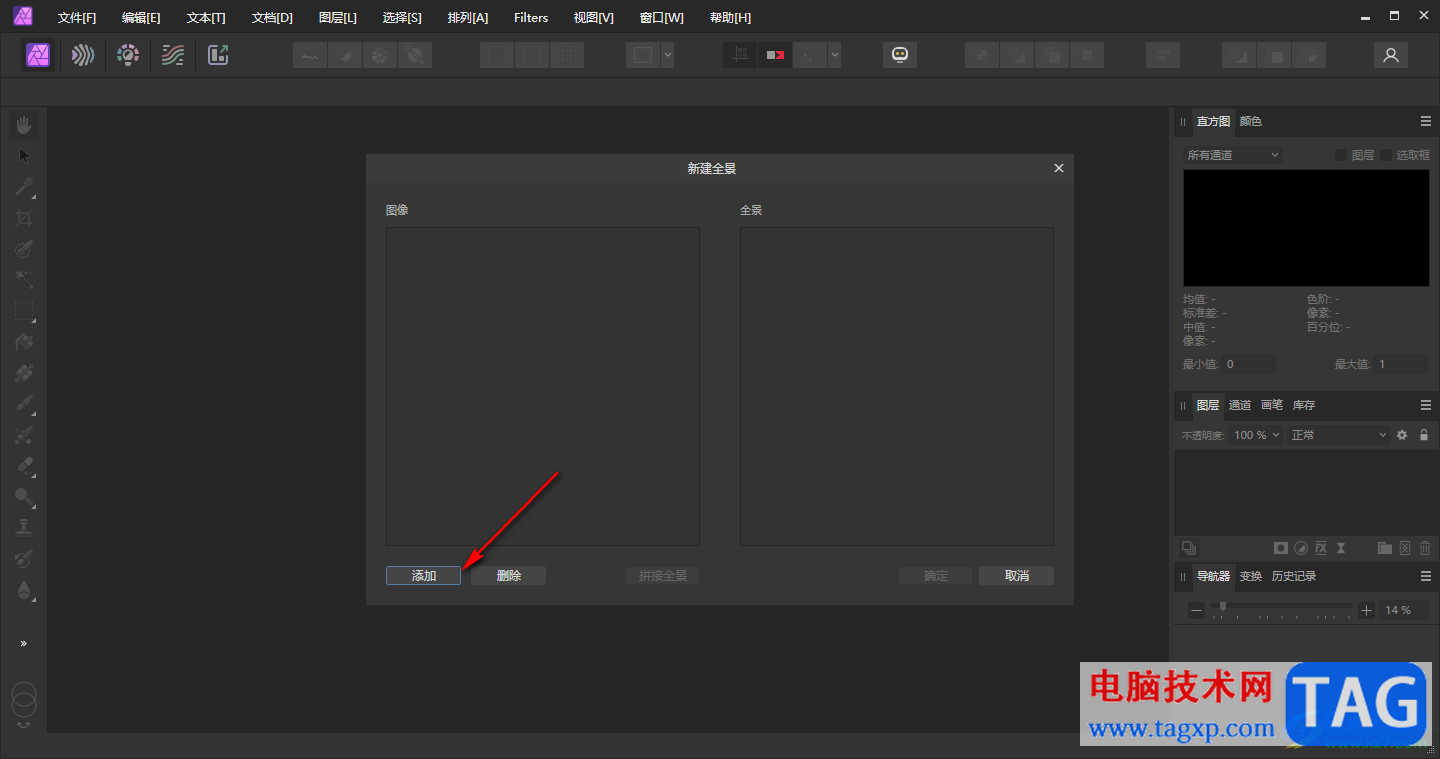Viewport: 1440px width, 759px height.
Task: Switch to the Photo persona icon
Action: [x=39, y=55]
